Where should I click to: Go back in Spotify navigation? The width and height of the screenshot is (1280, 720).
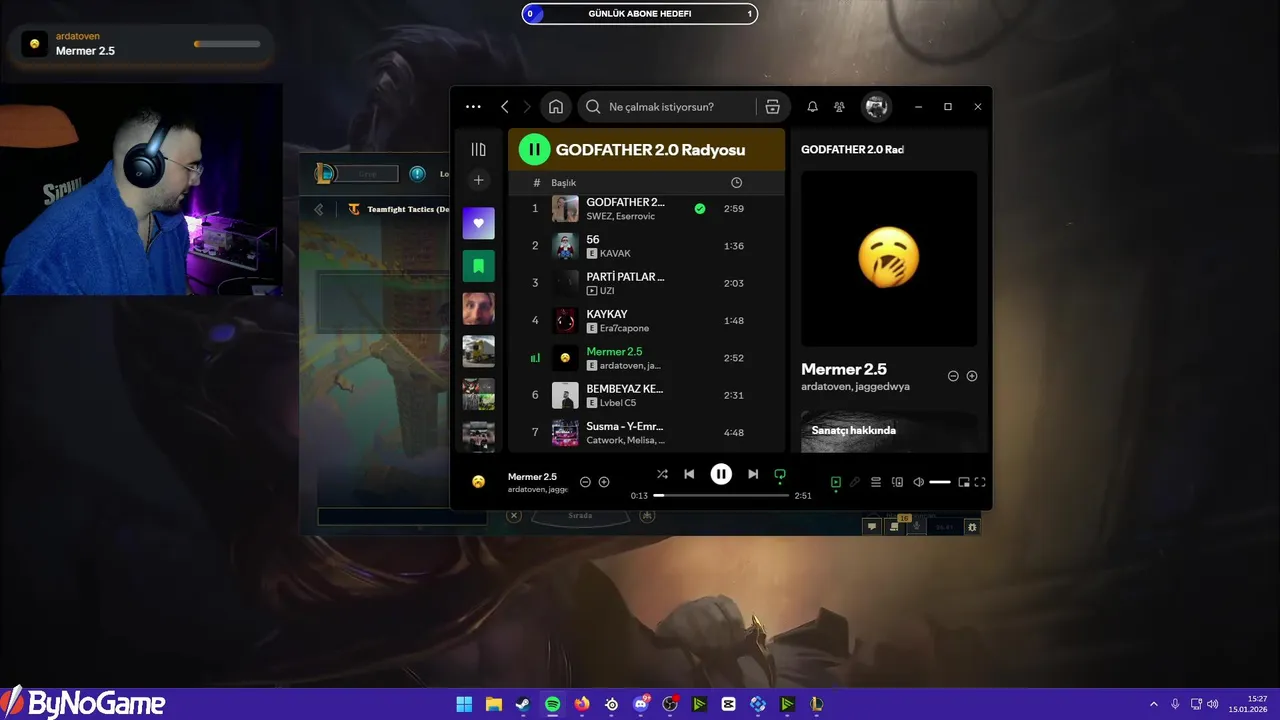[x=505, y=107]
